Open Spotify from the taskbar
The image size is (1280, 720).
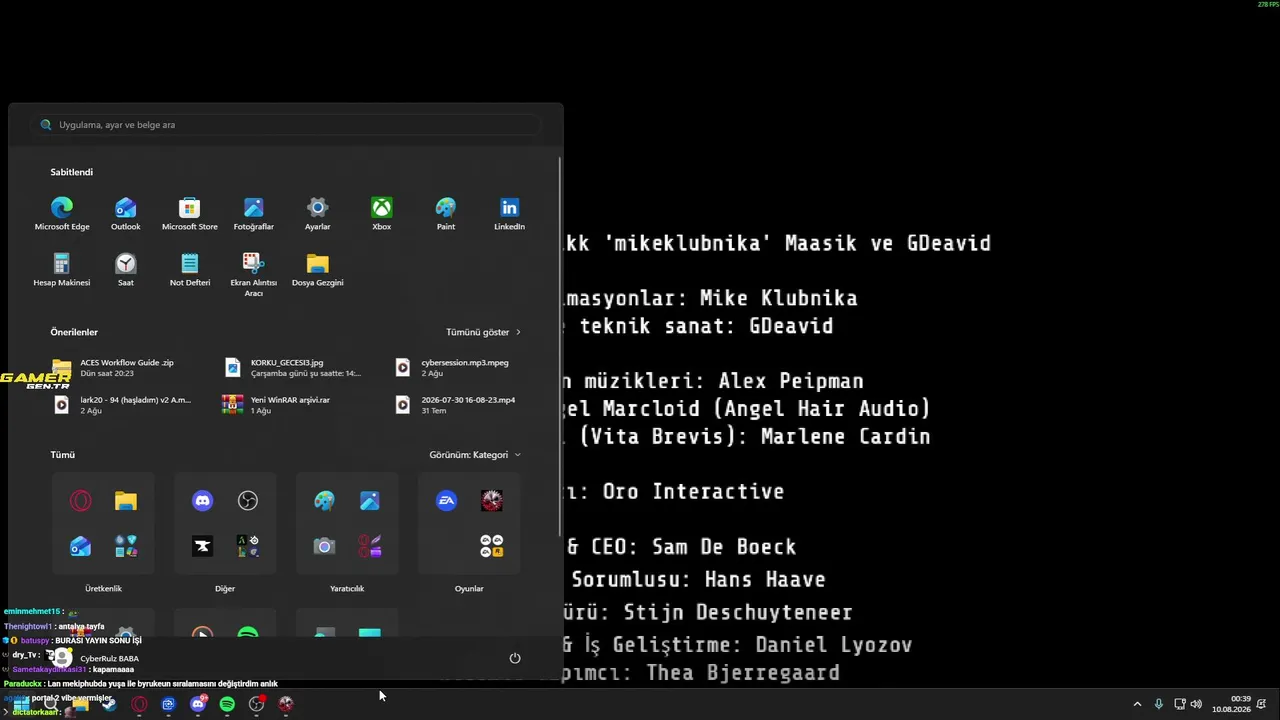pyautogui.click(x=227, y=704)
